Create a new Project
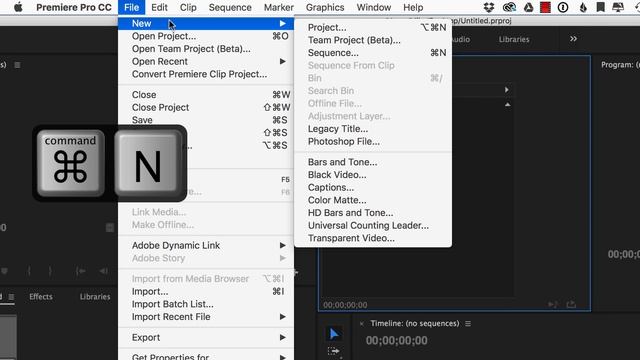The image size is (640, 360). coord(373,27)
